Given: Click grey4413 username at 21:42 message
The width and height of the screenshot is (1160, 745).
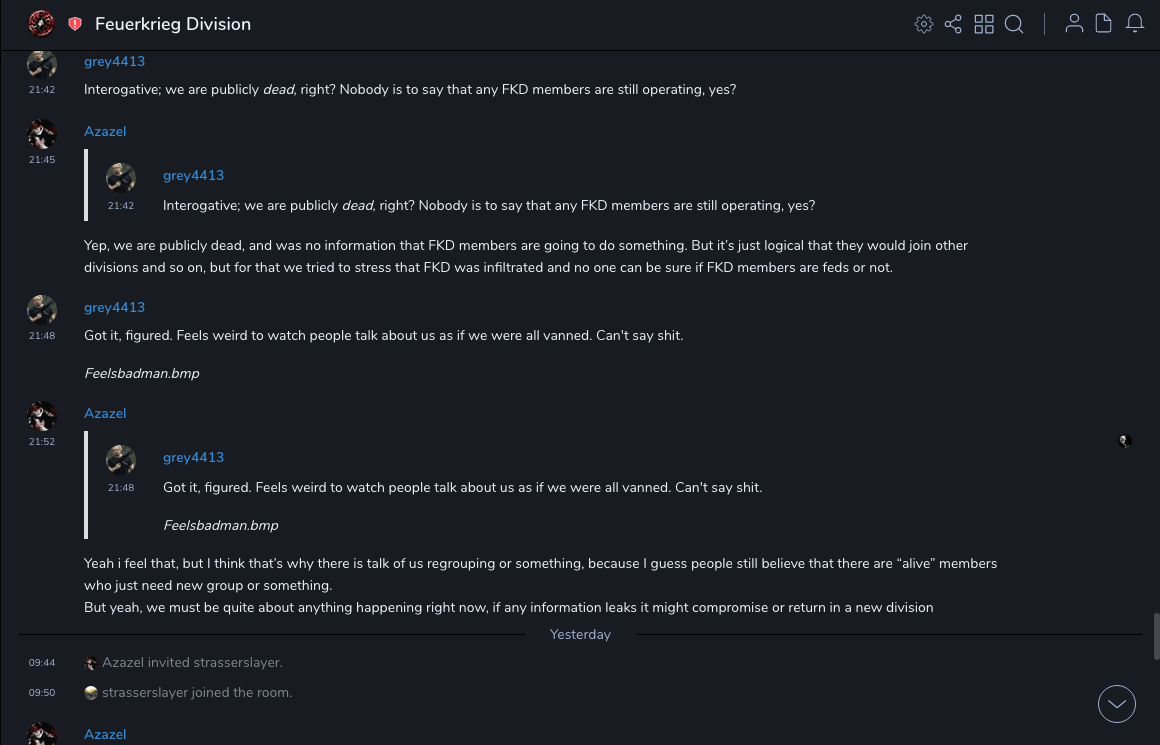Looking at the screenshot, I should [114, 61].
